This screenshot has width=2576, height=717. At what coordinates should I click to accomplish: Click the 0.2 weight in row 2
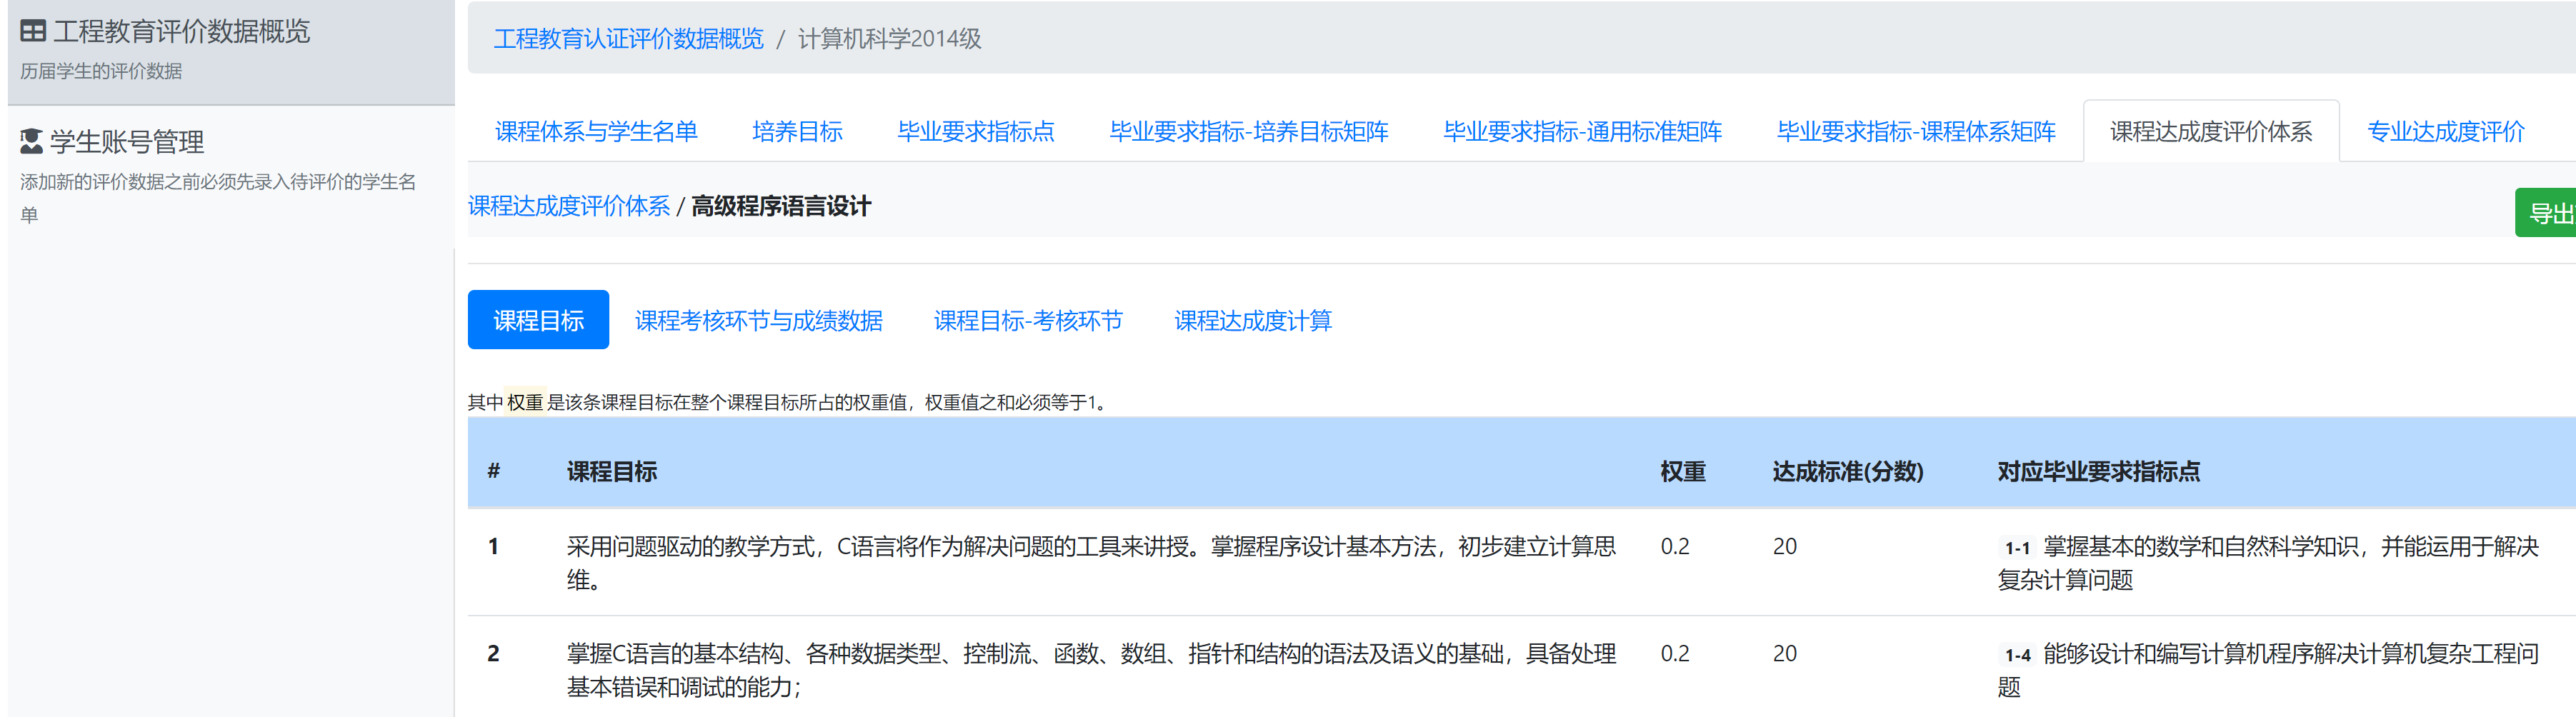[1675, 654]
